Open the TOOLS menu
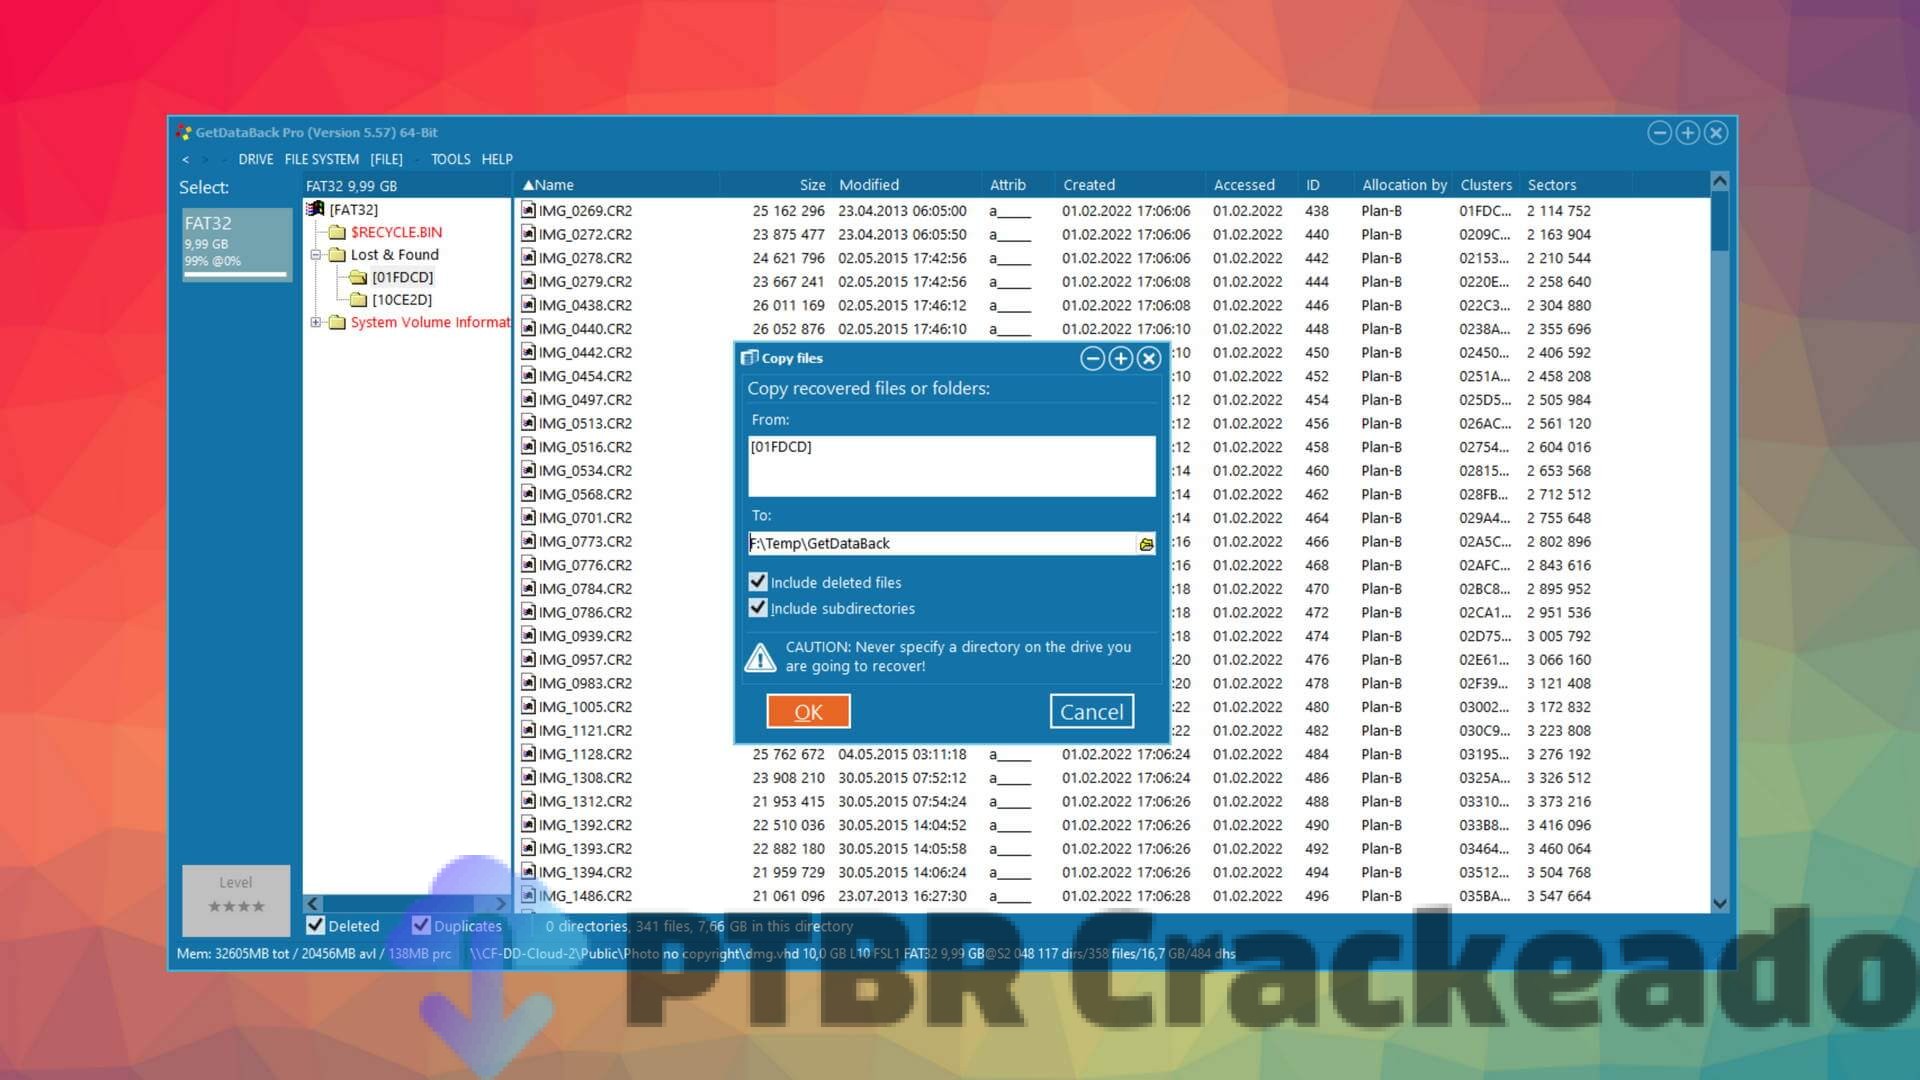The height and width of the screenshot is (1080, 1920). tap(450, 159)
